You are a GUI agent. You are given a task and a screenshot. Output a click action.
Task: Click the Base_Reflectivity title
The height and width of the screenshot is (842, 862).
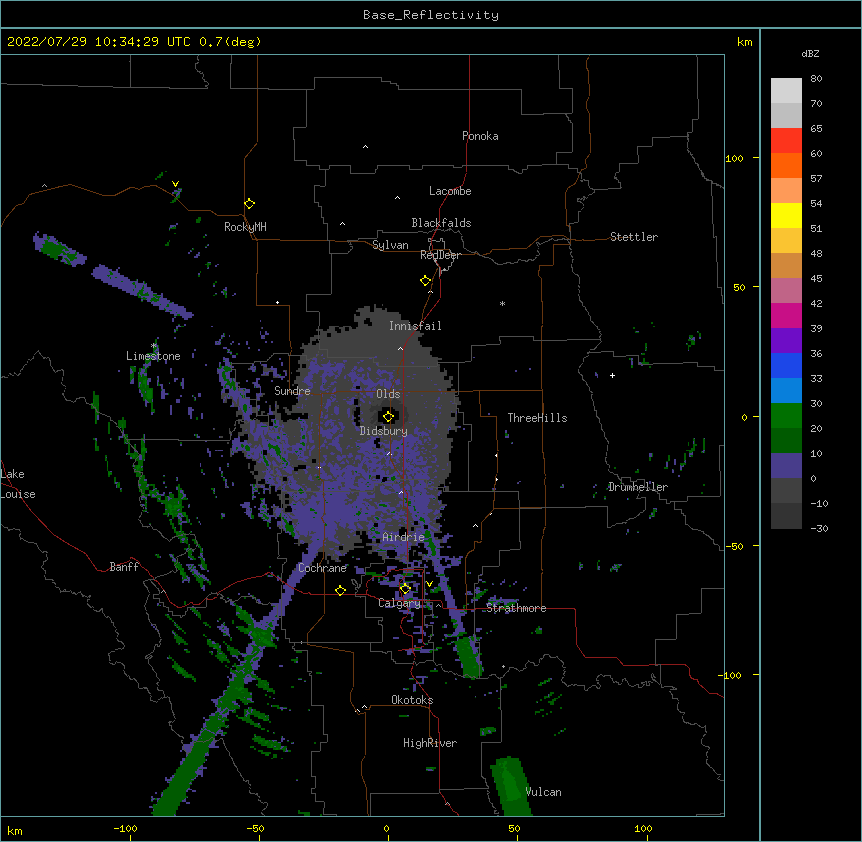[431, 15]
